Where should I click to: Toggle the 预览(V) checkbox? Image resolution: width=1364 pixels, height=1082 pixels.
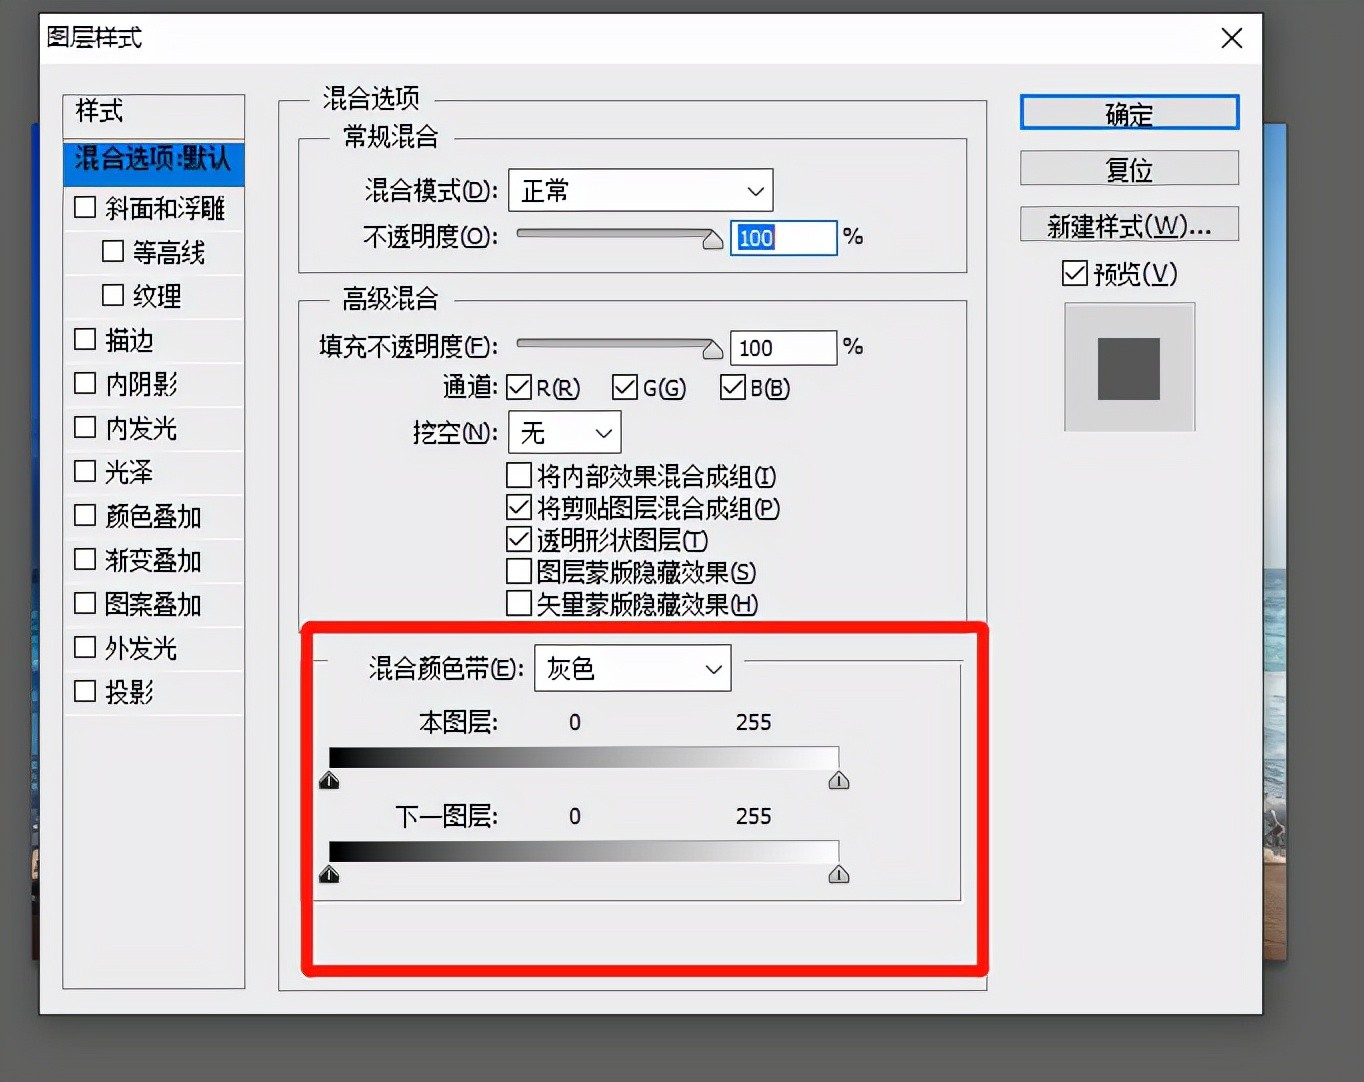[x=1075, y=273]
